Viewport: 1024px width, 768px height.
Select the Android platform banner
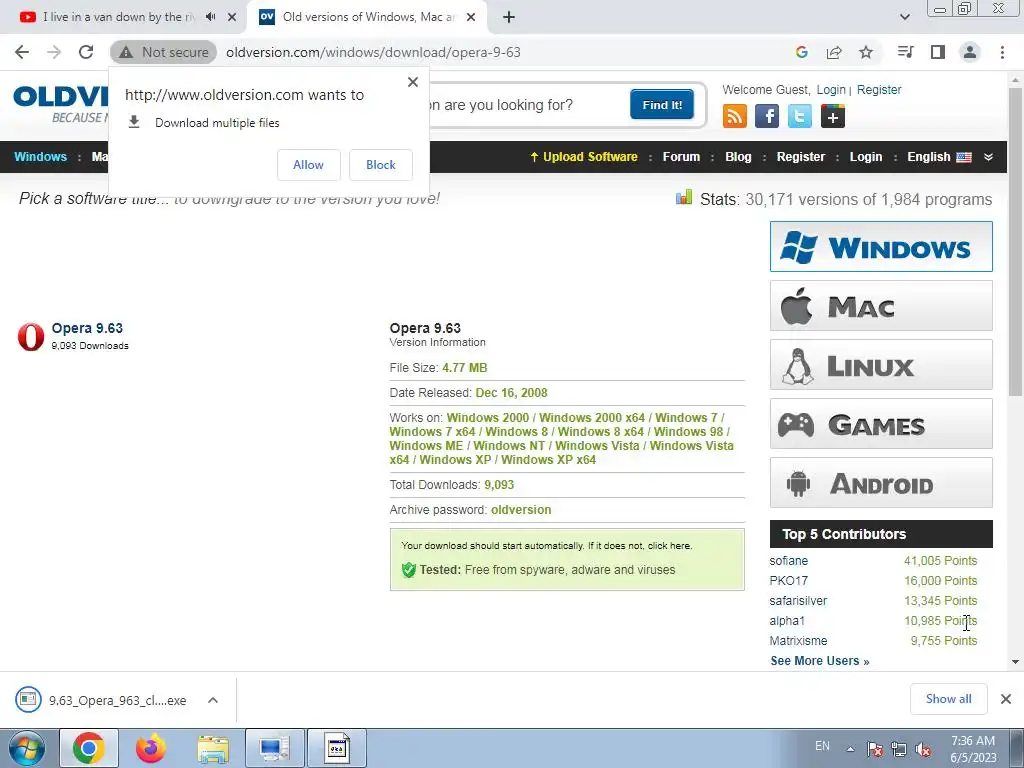881,483
